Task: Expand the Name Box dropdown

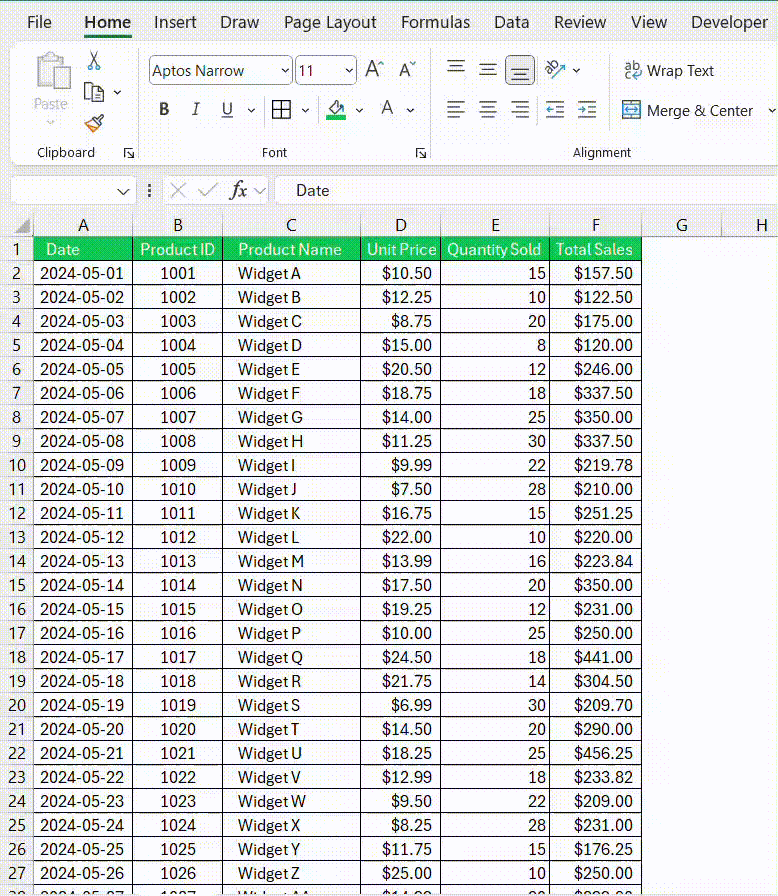Action: (x=123, y=191)
